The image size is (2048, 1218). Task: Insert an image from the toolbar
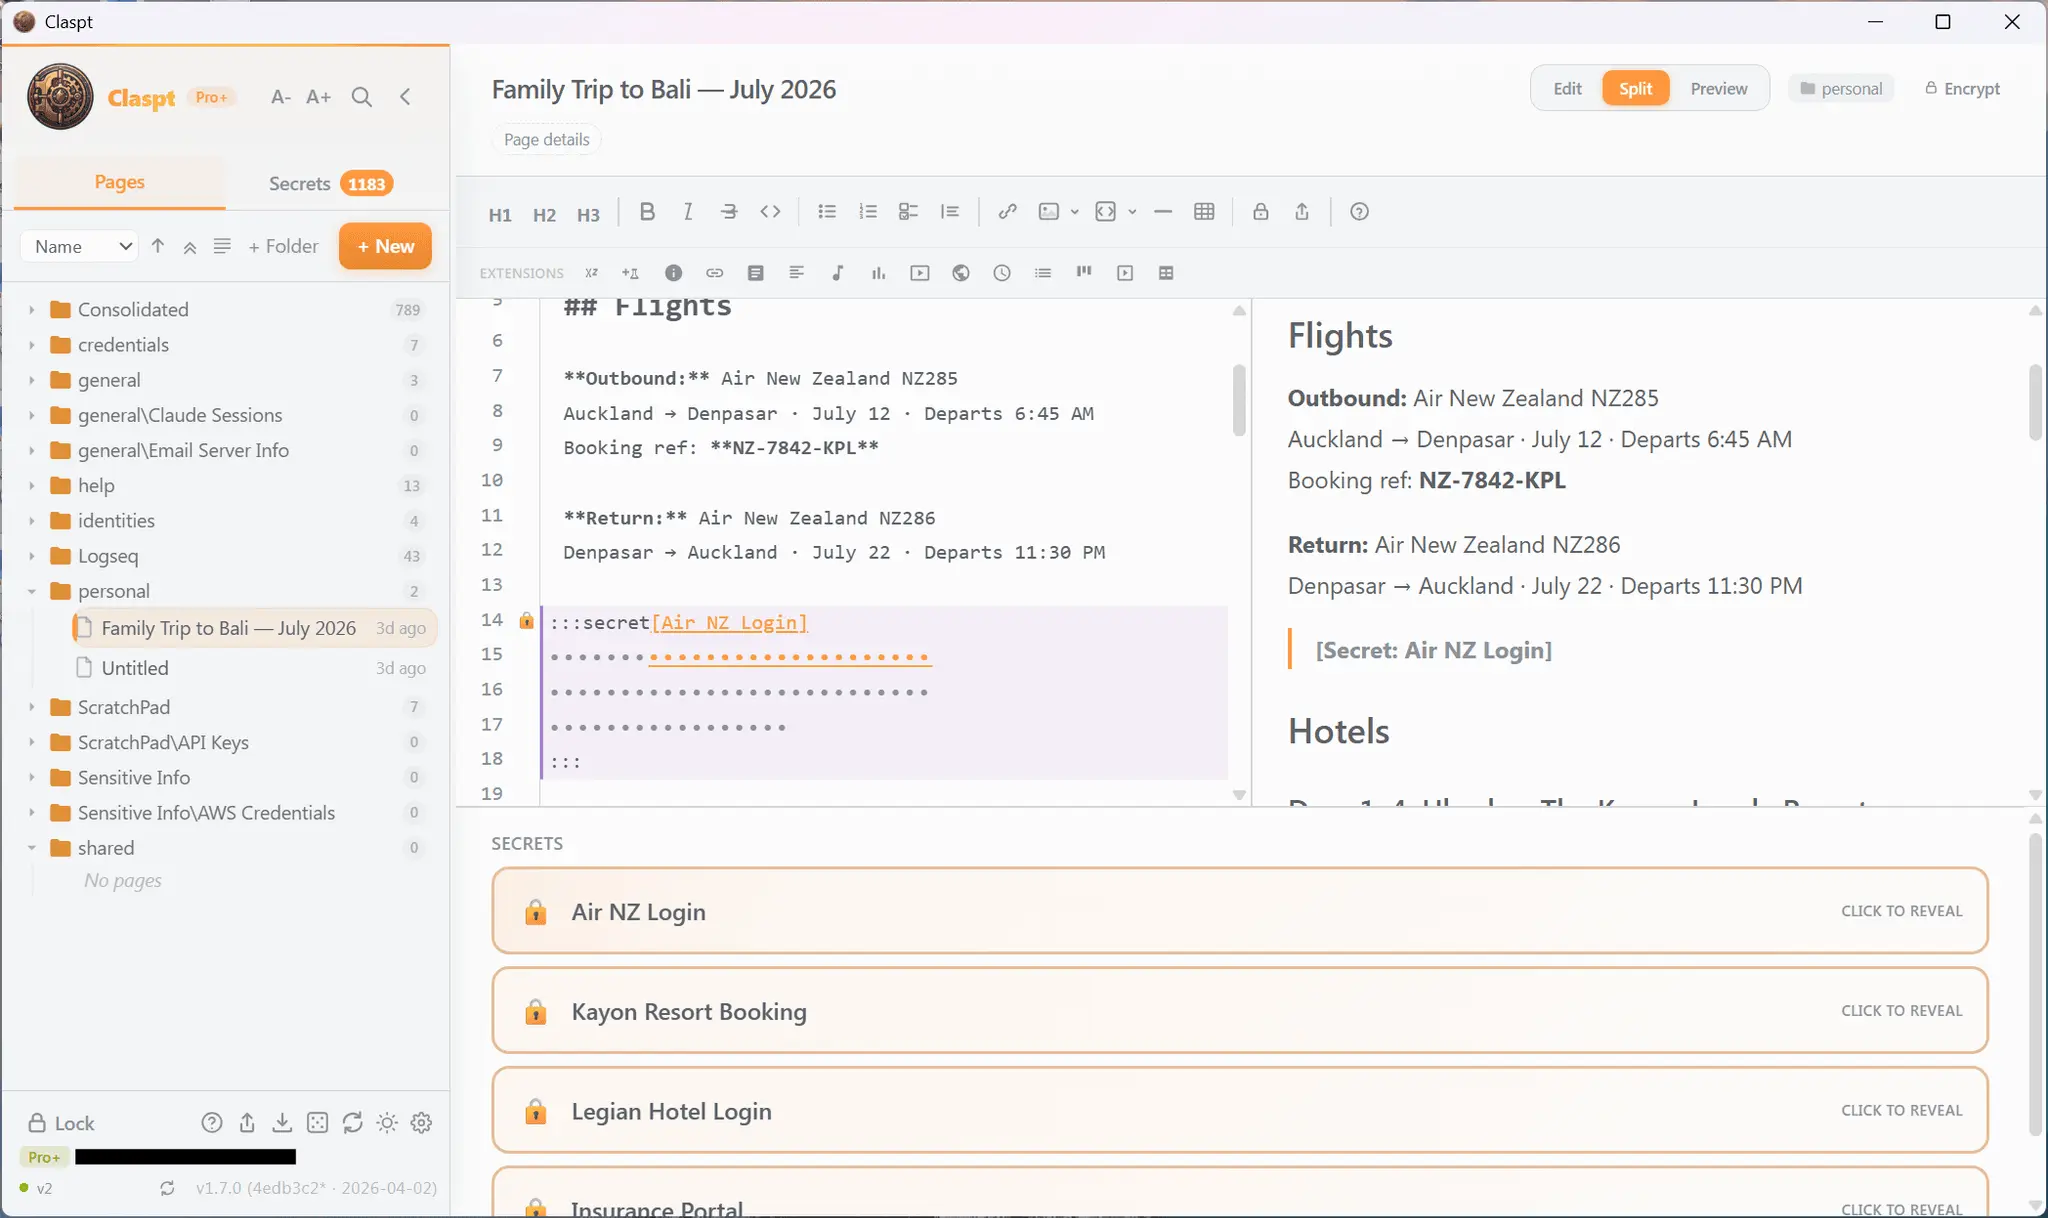(1048, 212)
